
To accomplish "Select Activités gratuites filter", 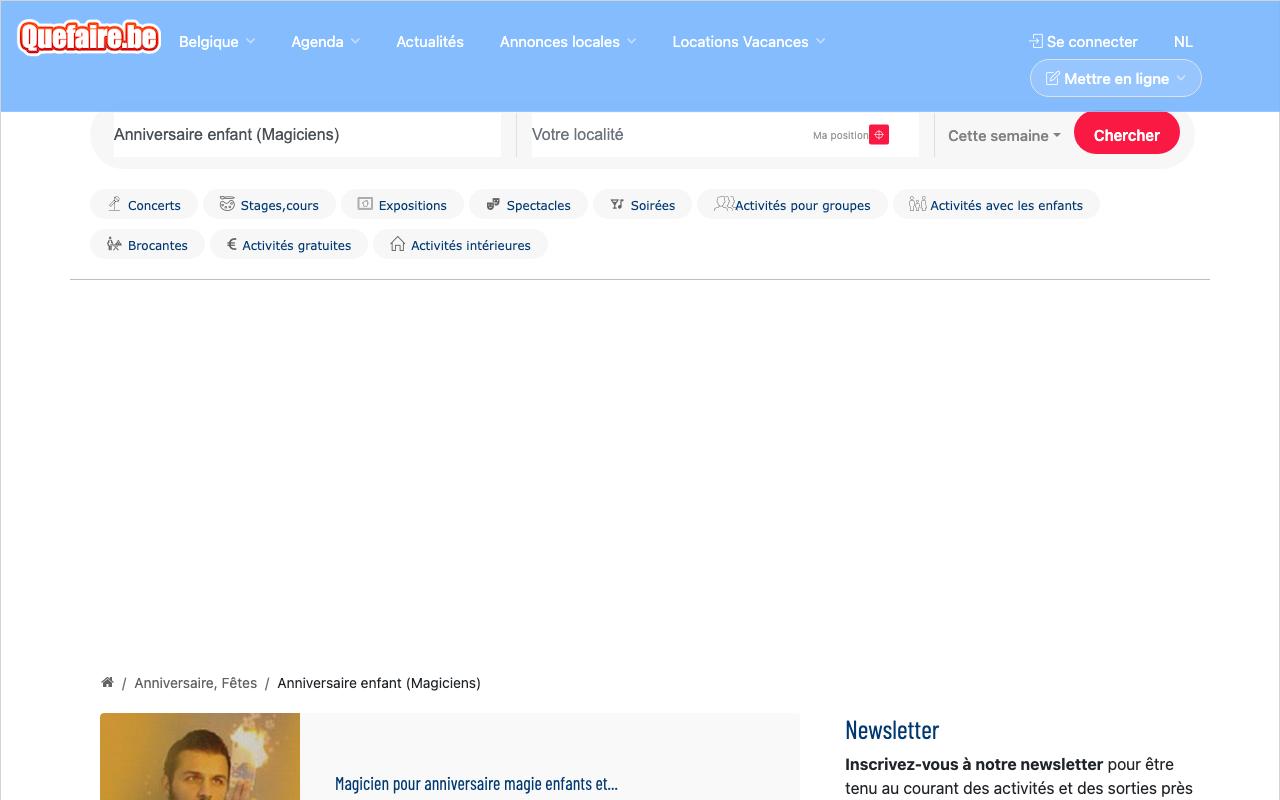I will click(289, 244).
